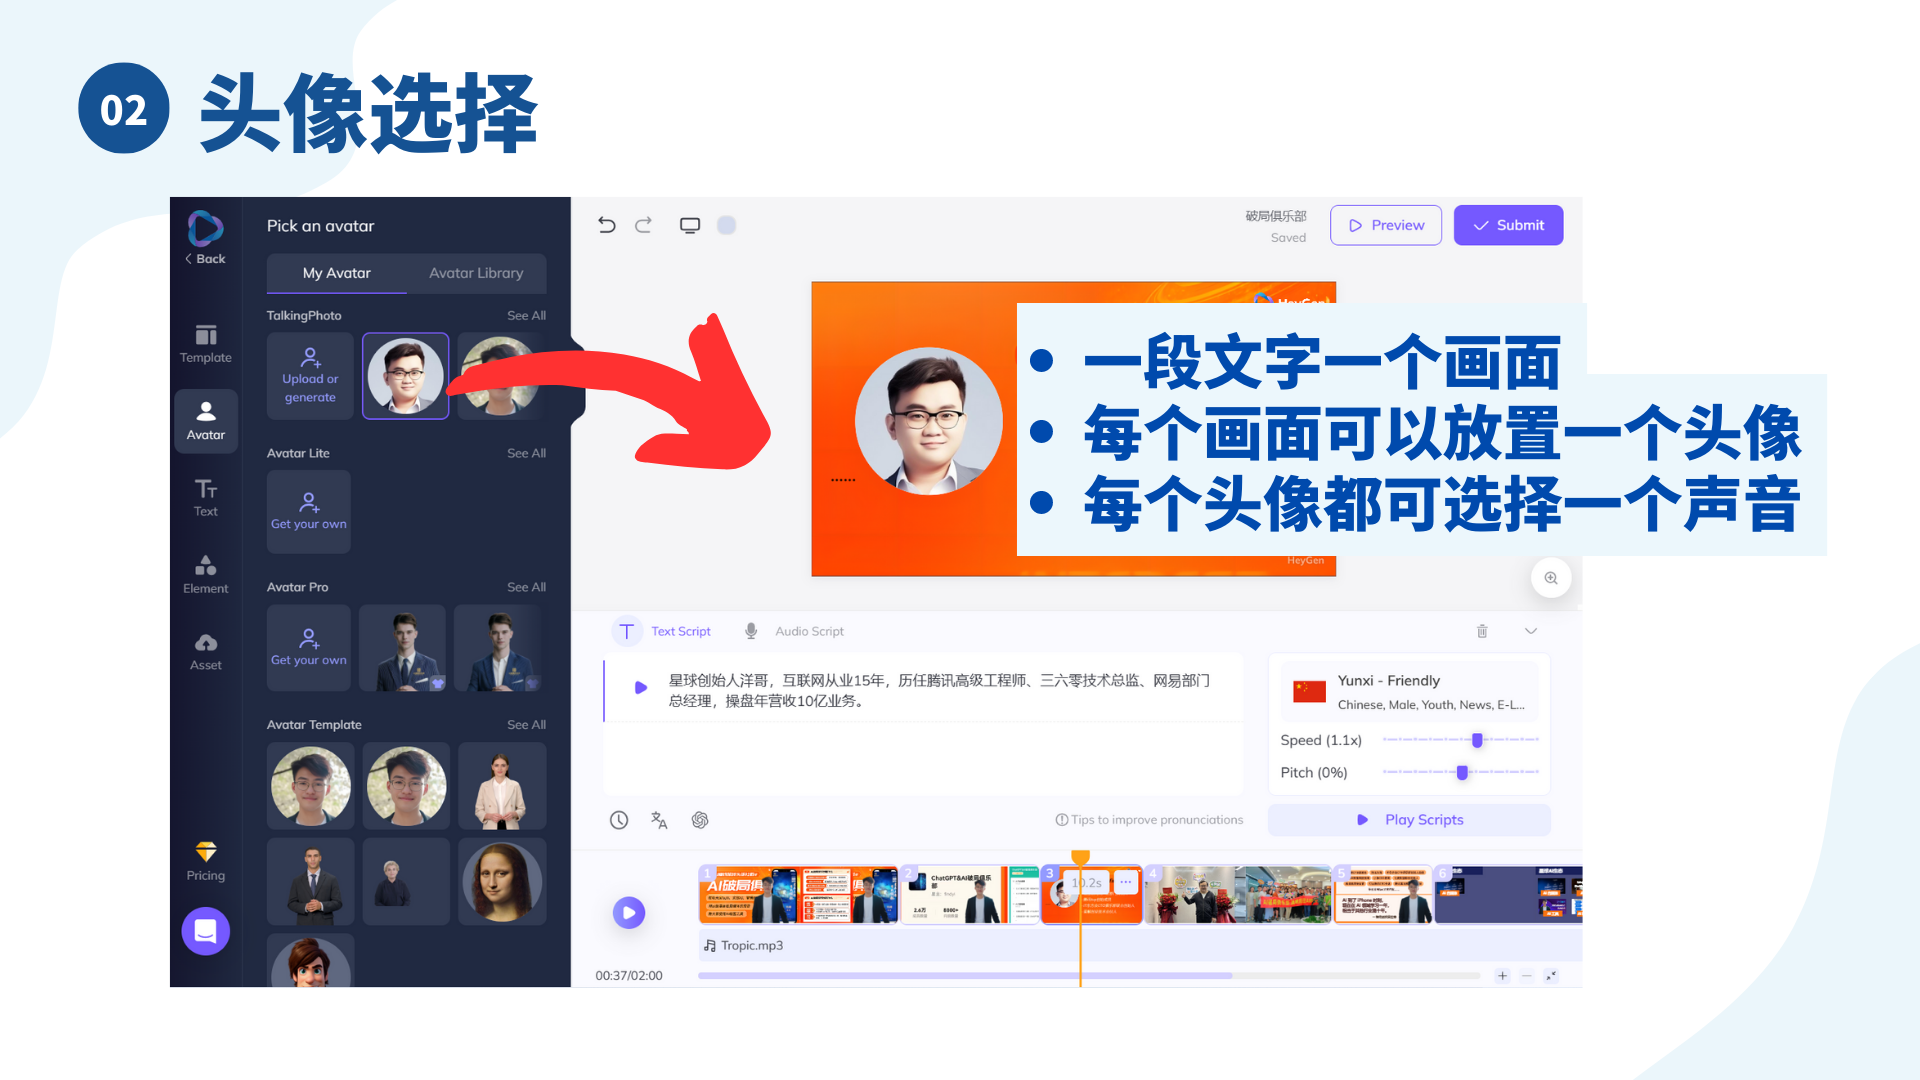Click the Redo arrow icon
The height and width of the screenshot is (1080, 1920).
click(644, 225)
